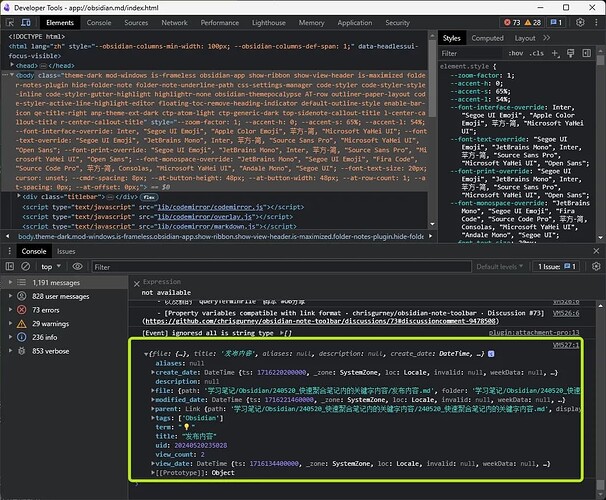Expand the parent Link property
The height and width of the screenshot is (500, 606).
click(x=153, y=409)
